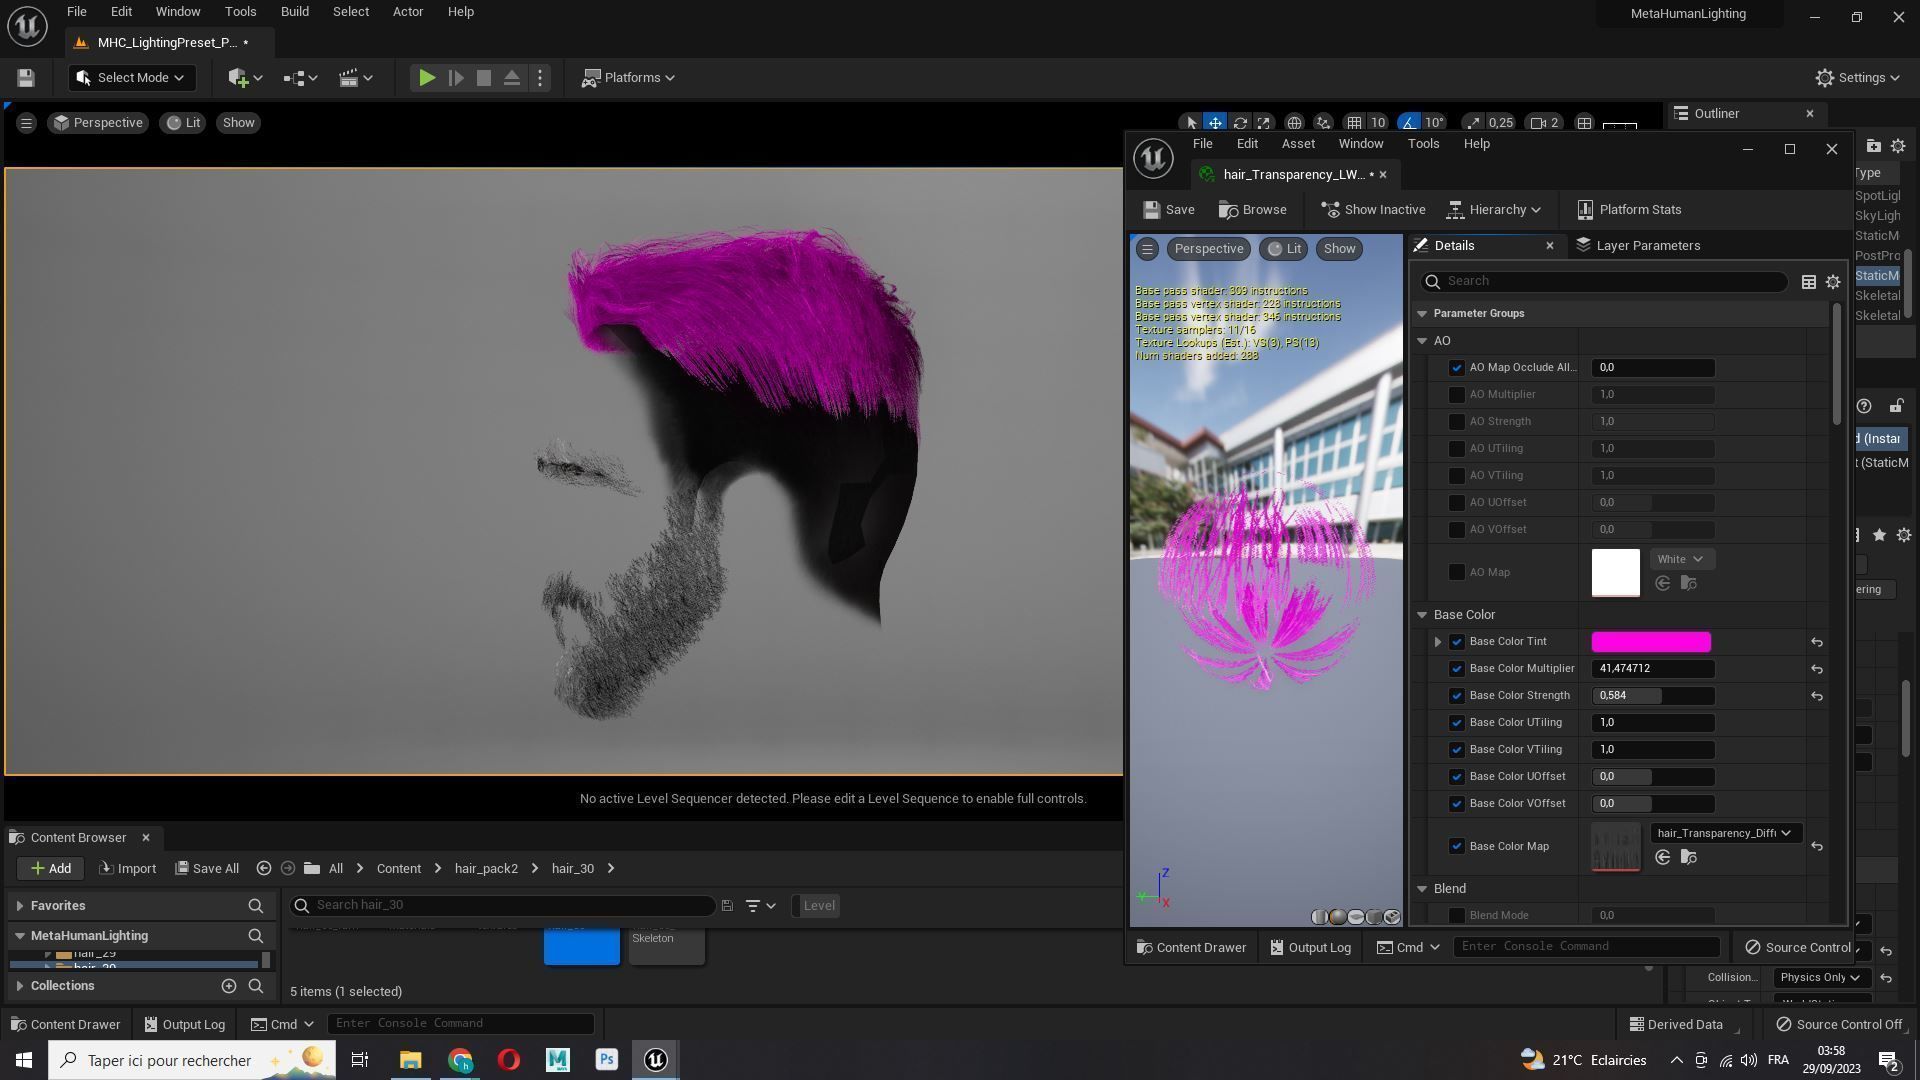Uncheck AO Map Occlude All checkbox
This screenshot has width=1920, height=1080.
click(x=1457, y=368)
